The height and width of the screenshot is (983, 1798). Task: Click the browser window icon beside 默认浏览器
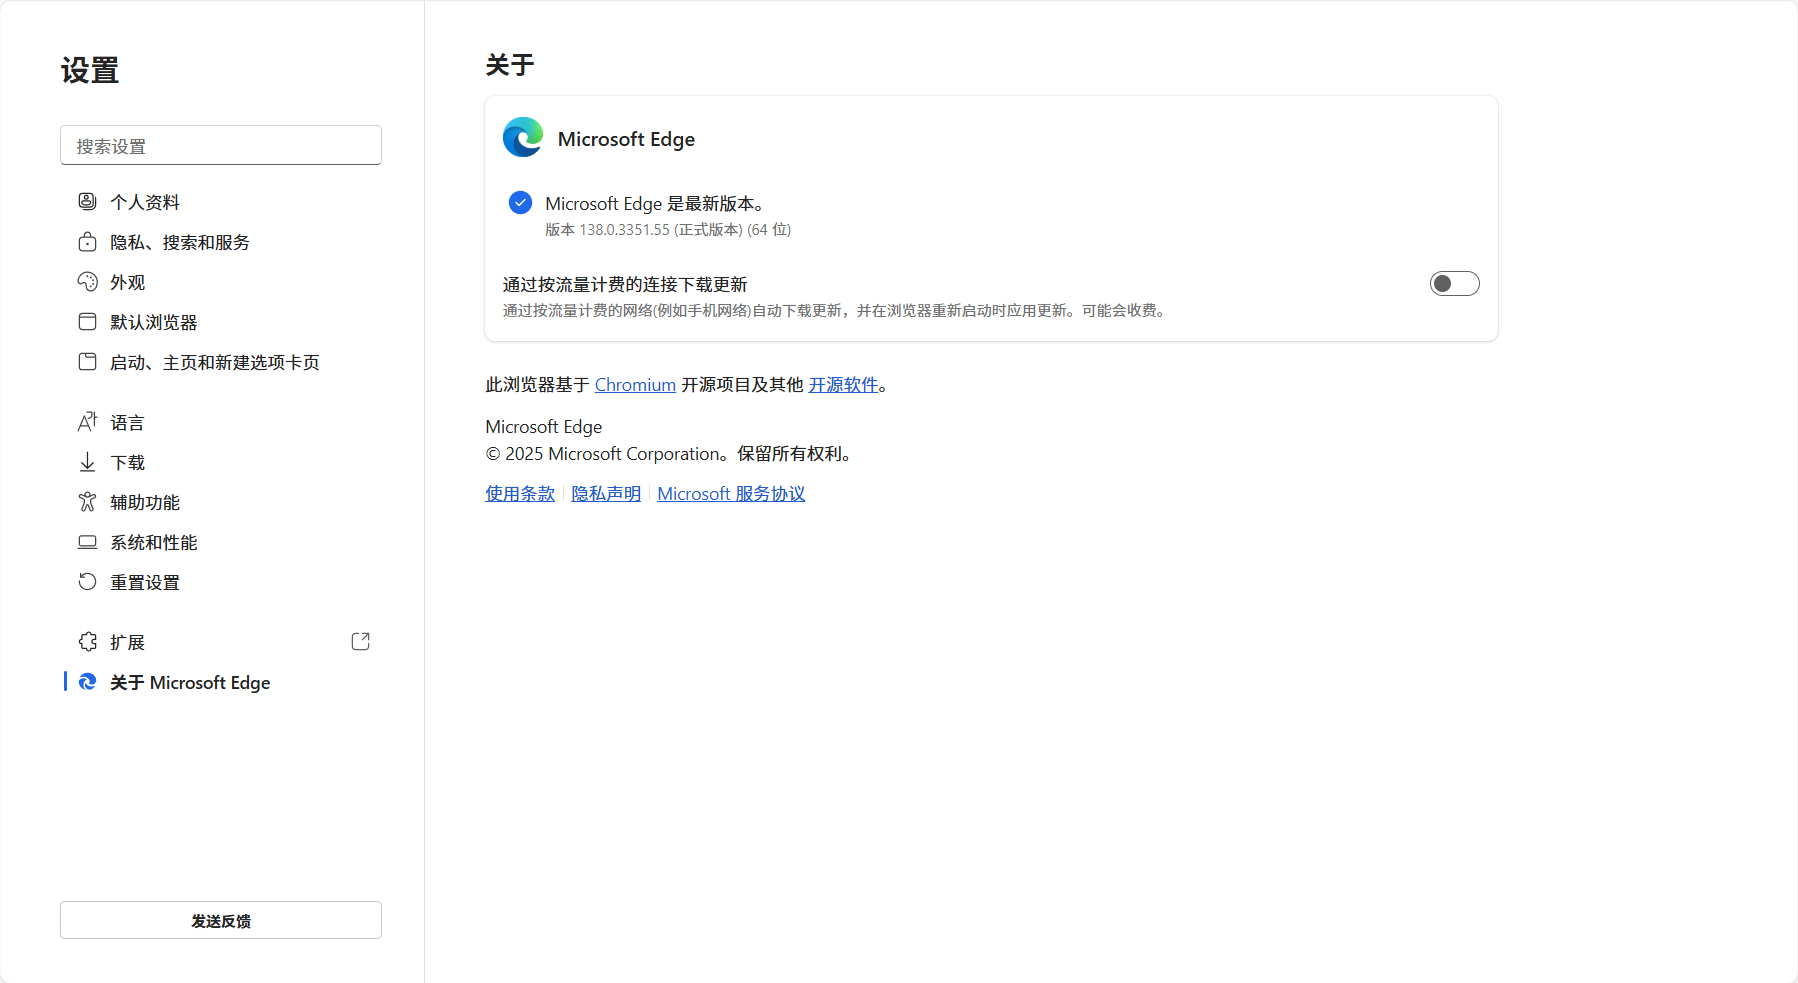pos(88,321)
